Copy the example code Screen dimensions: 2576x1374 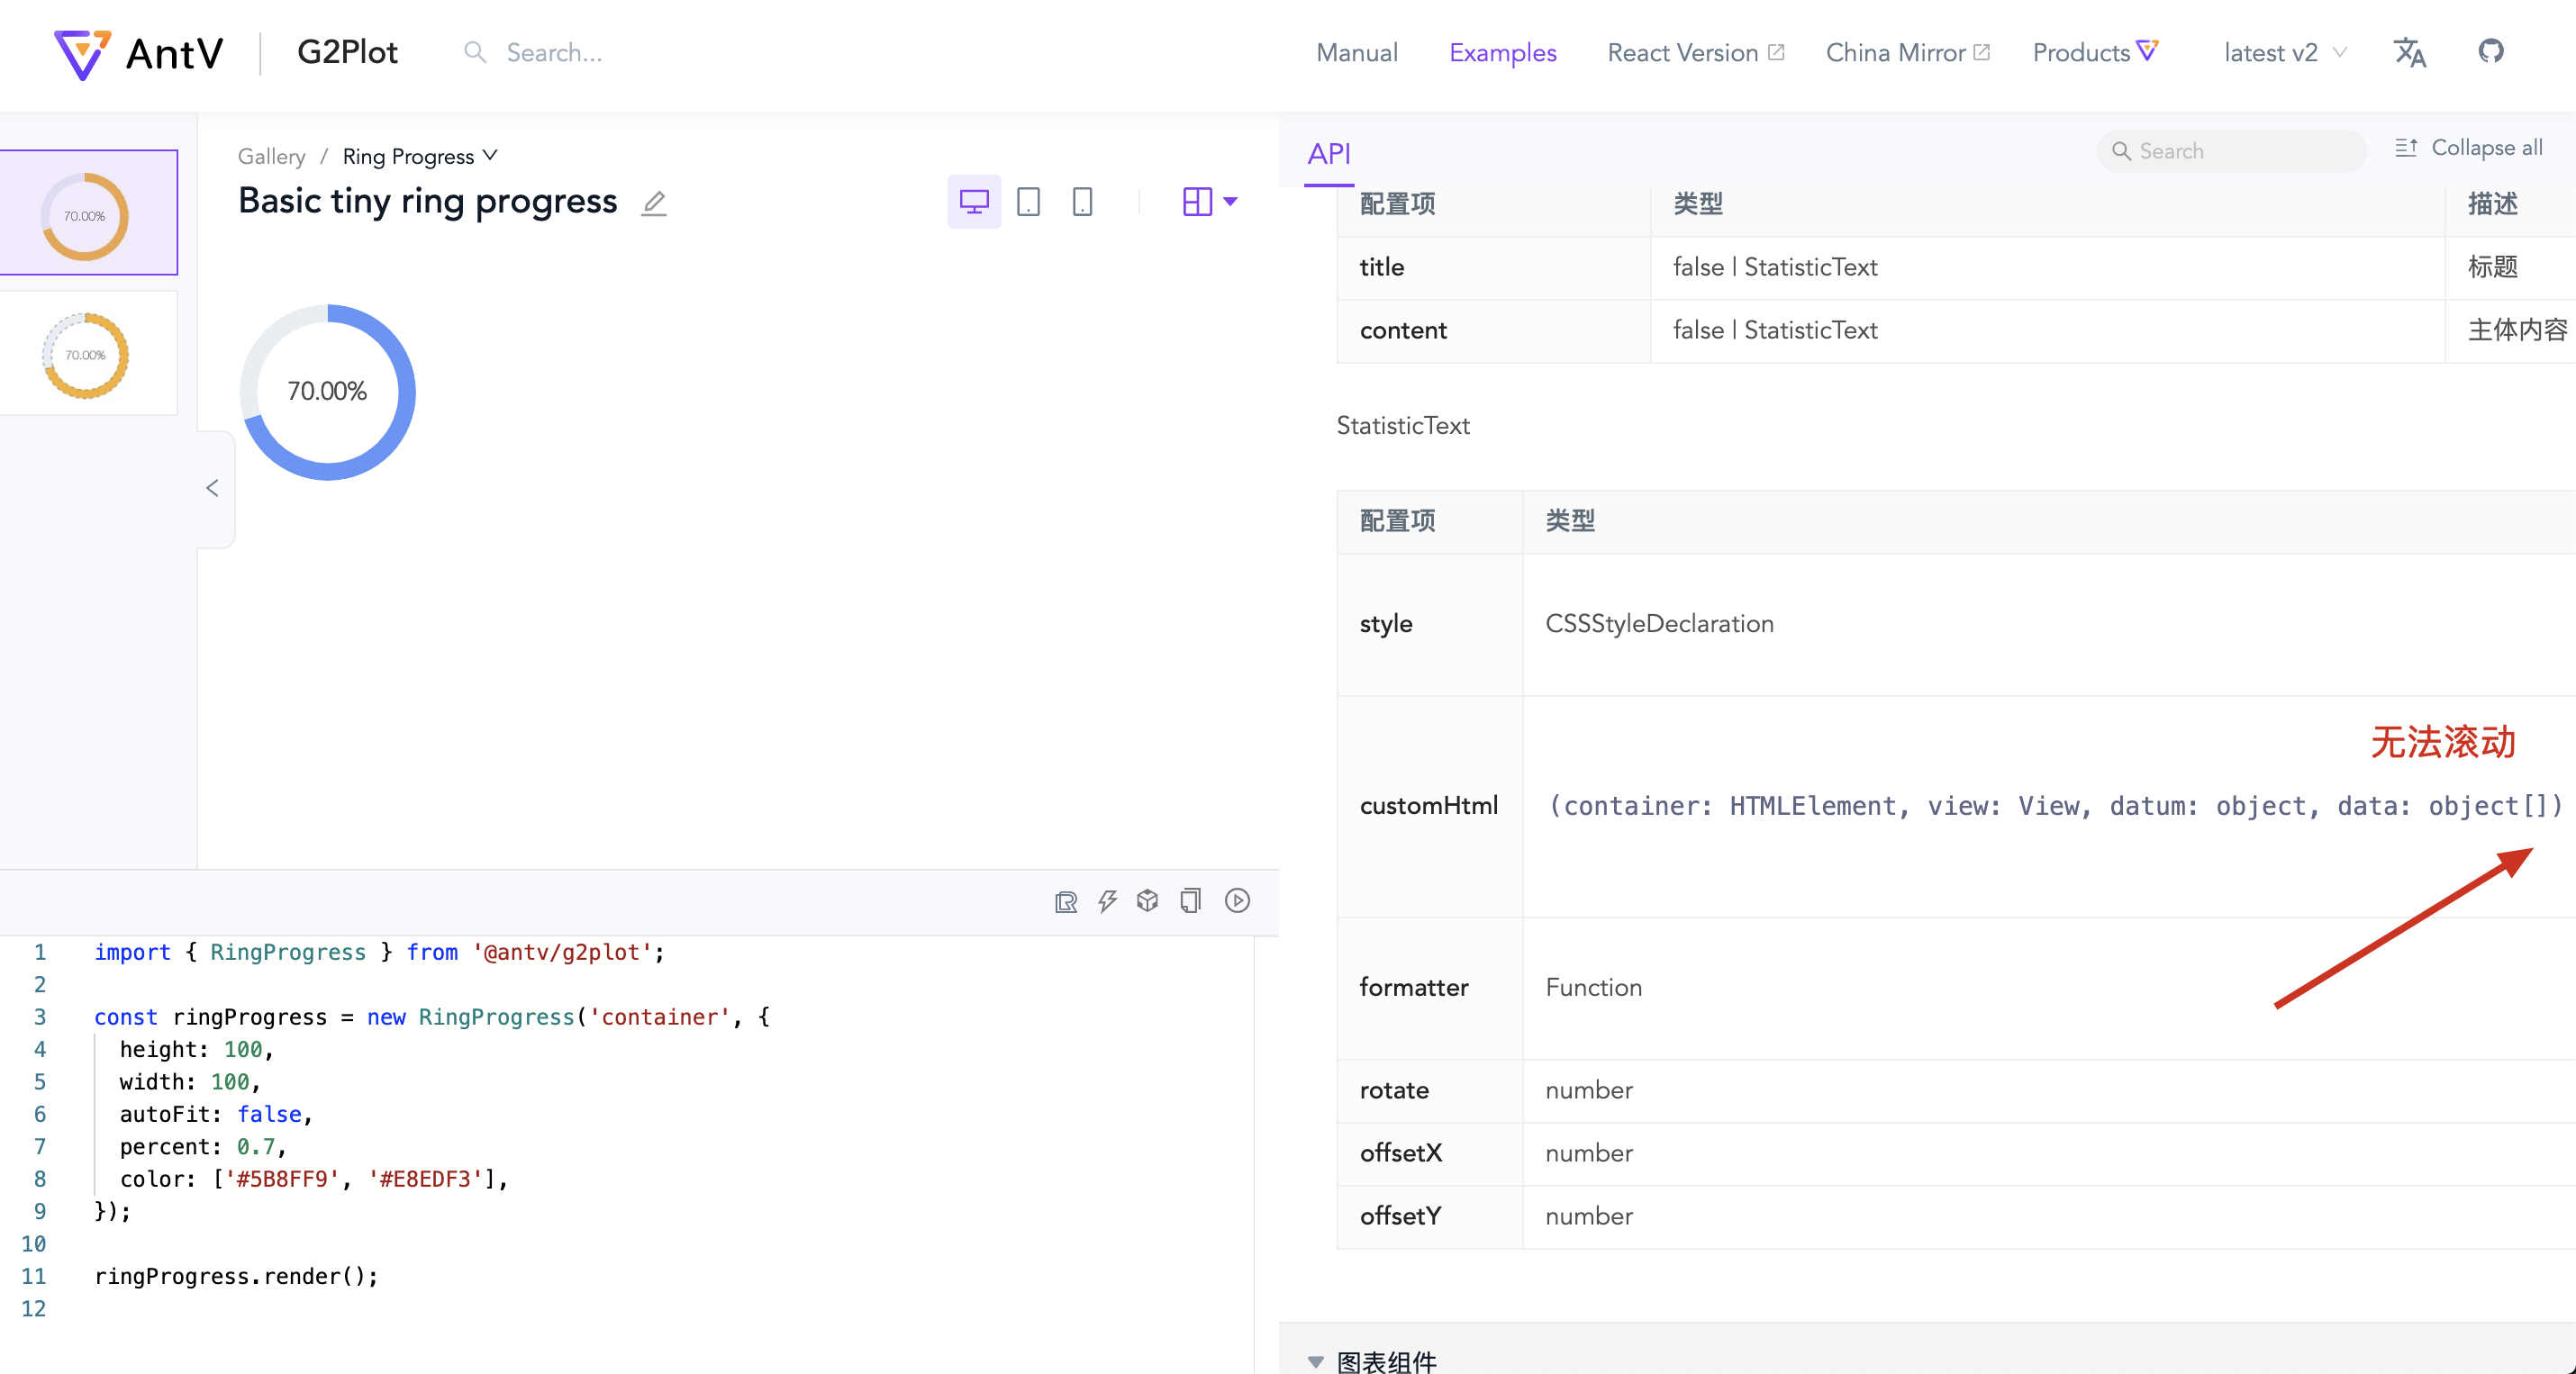pos(1190,901)
